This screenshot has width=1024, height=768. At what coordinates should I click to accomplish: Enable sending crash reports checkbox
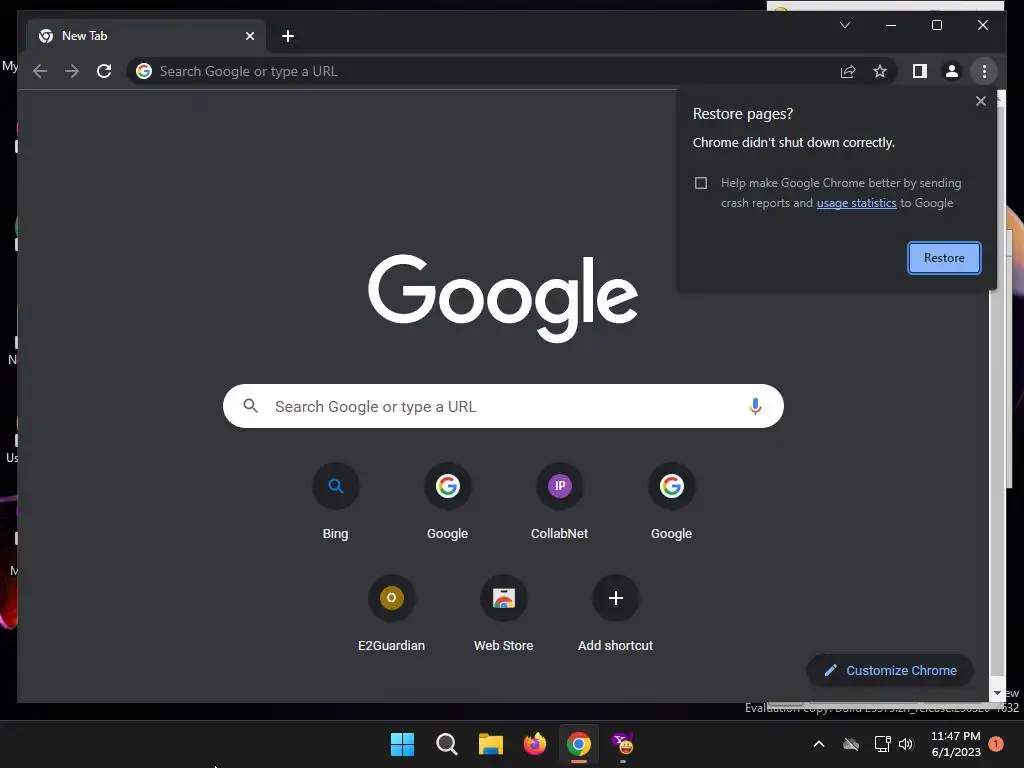pos(701,183)
